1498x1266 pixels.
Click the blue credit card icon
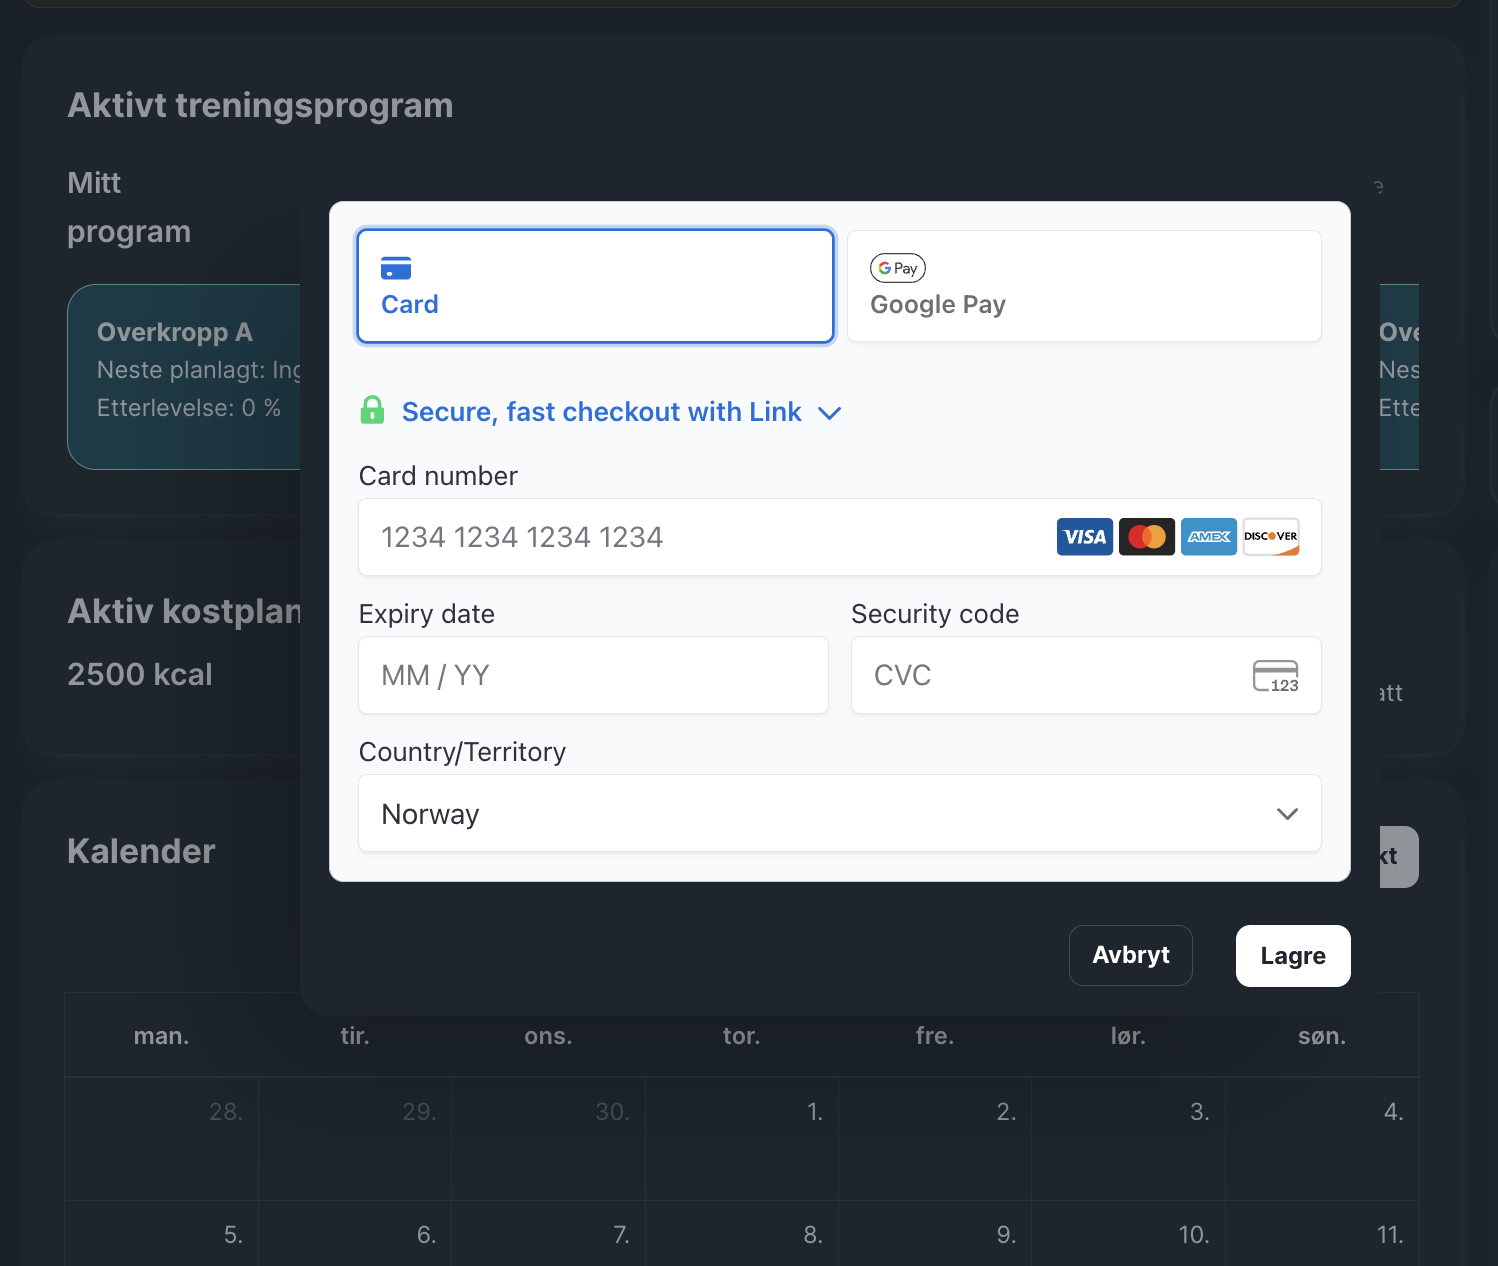[x=396, y=268]
